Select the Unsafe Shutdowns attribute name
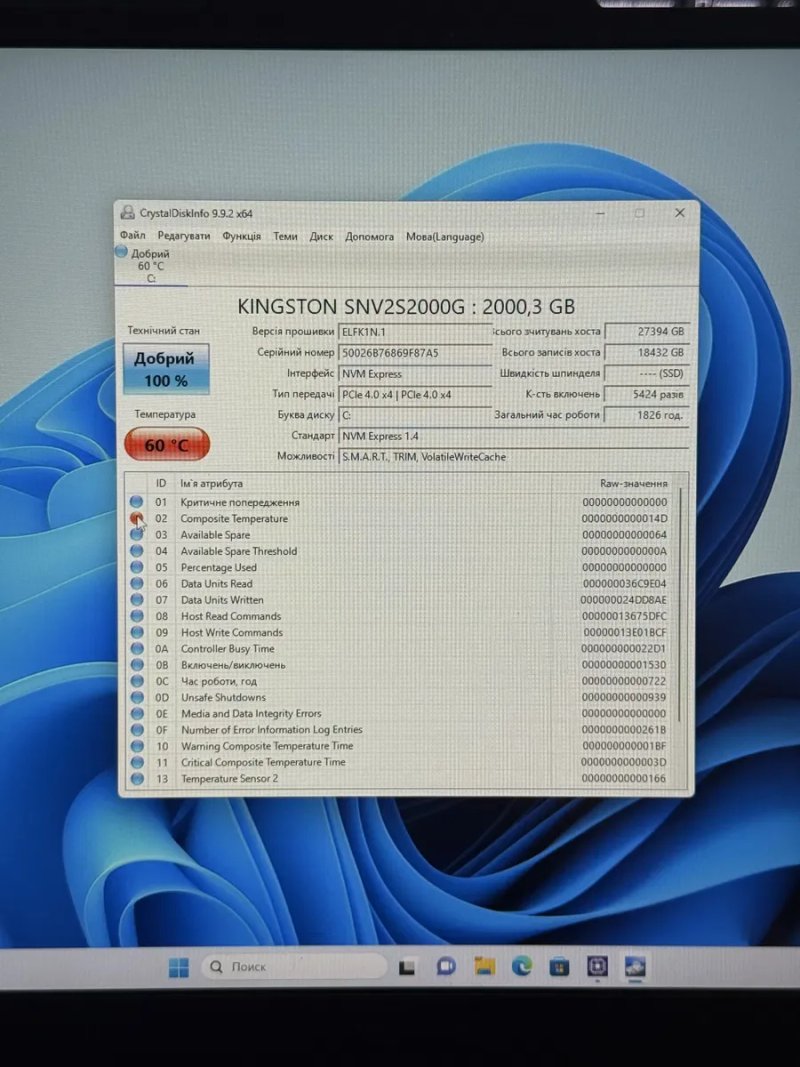This screenshot has width=800, height=1067. coord(223,697)
